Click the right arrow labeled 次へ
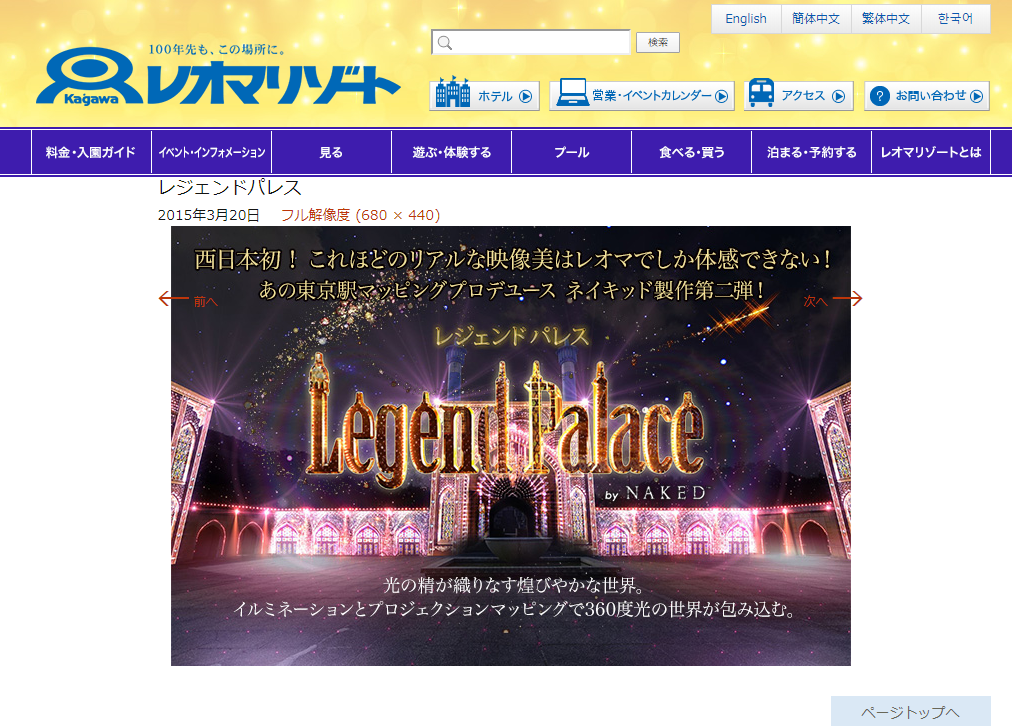The image size is (1012, 726). coord(833,299)
